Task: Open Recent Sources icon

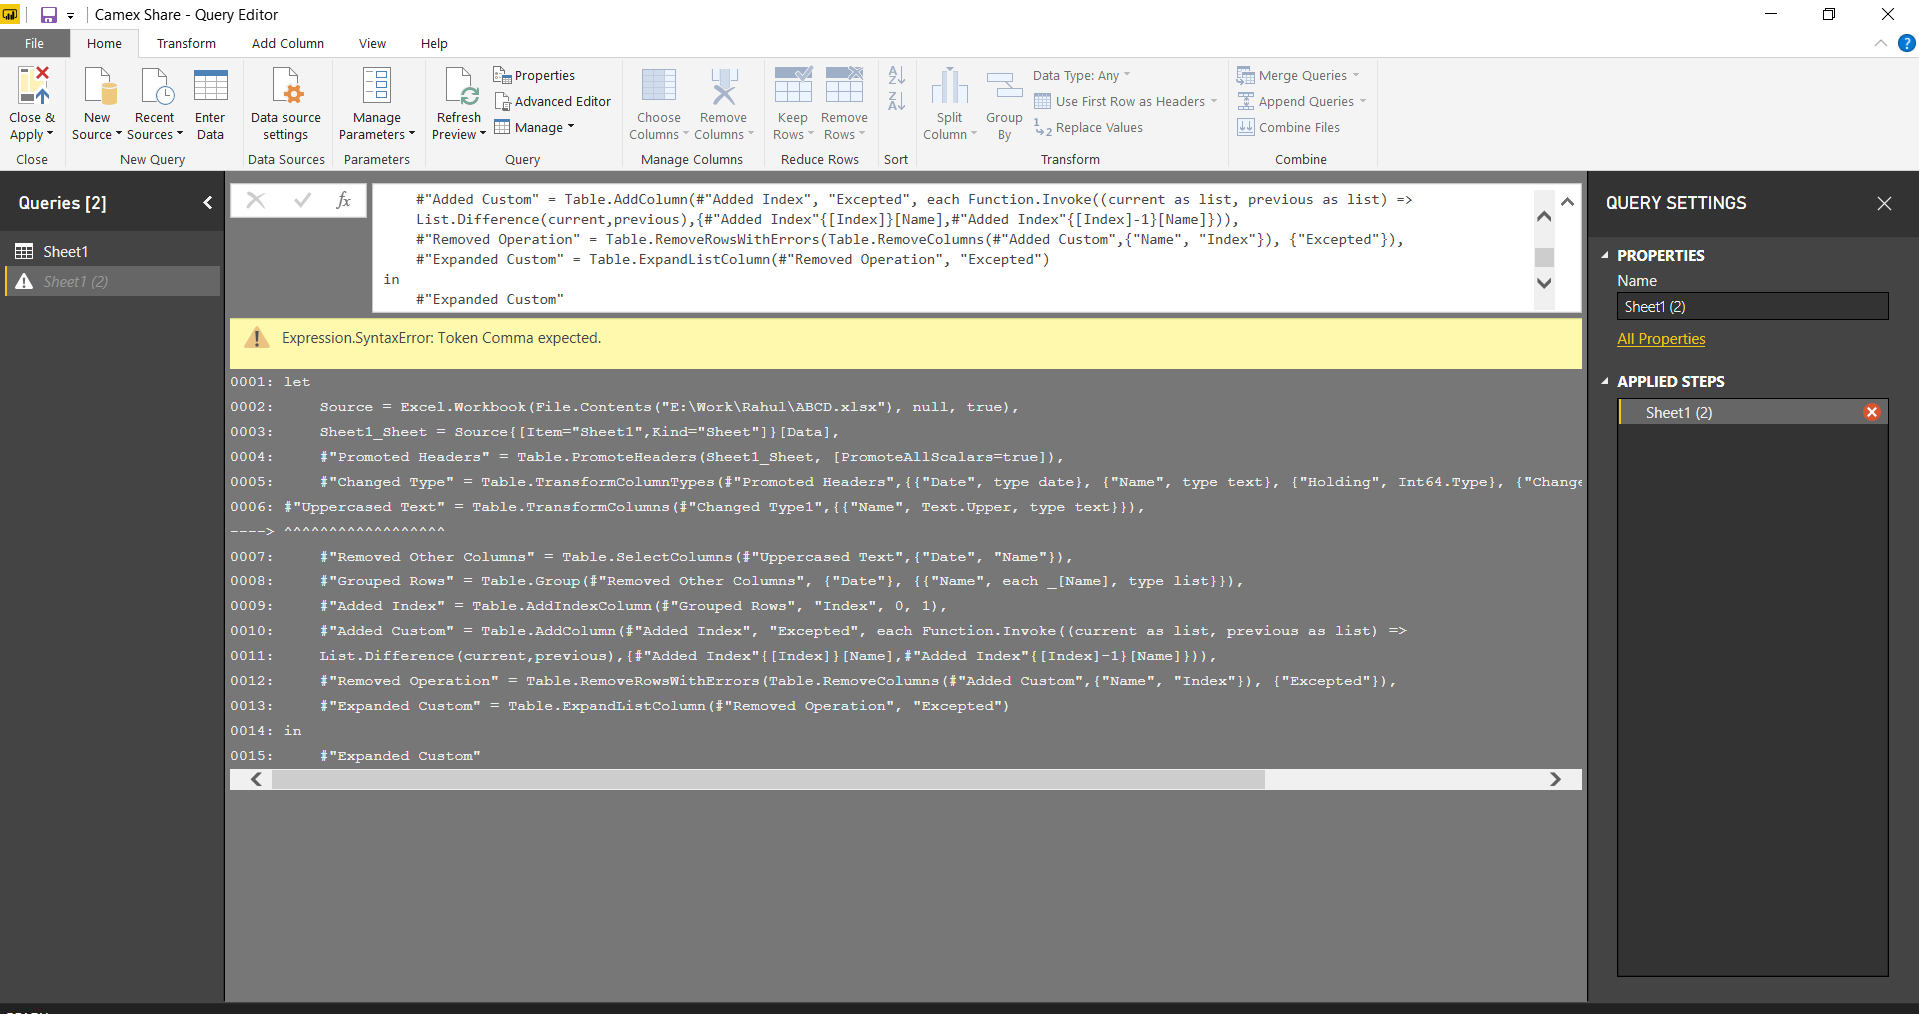Action: pyautogui.click(x=155, y=85)
